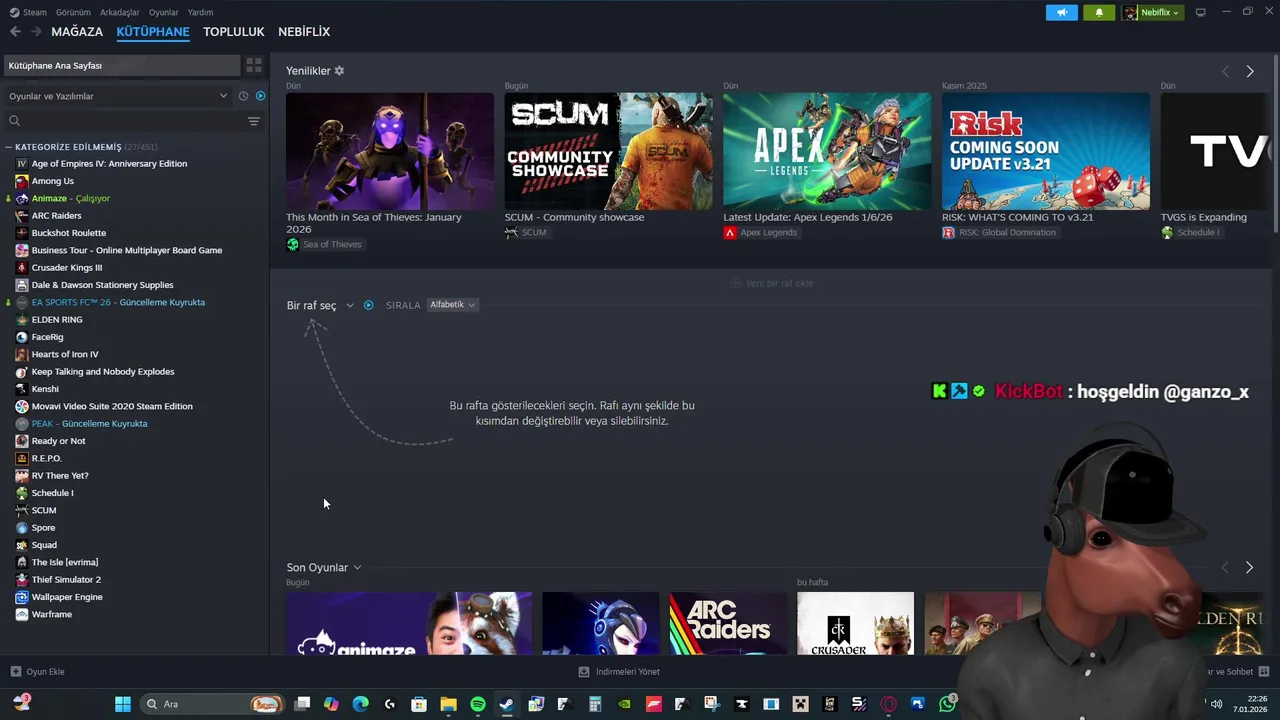Viewport: 1280px width, 720px height.
Task: Open the TOPLULUK tab
Action: tap(233, 32)
